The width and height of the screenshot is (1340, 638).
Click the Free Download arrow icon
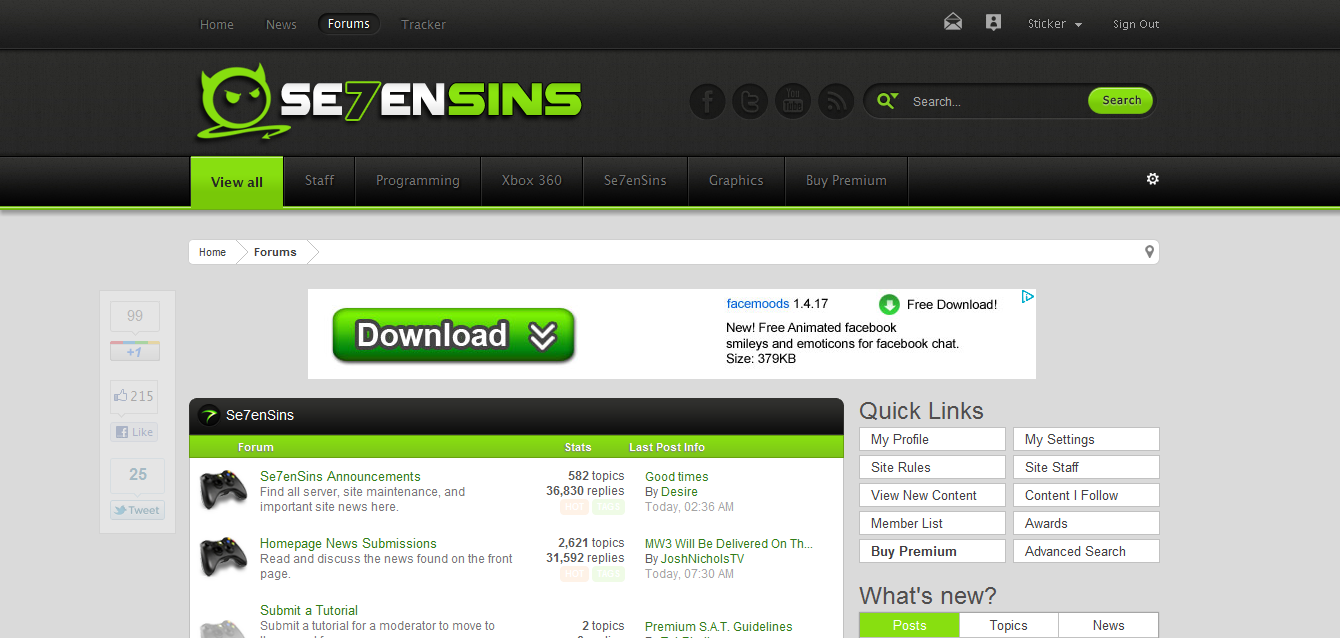coord(889,305)
